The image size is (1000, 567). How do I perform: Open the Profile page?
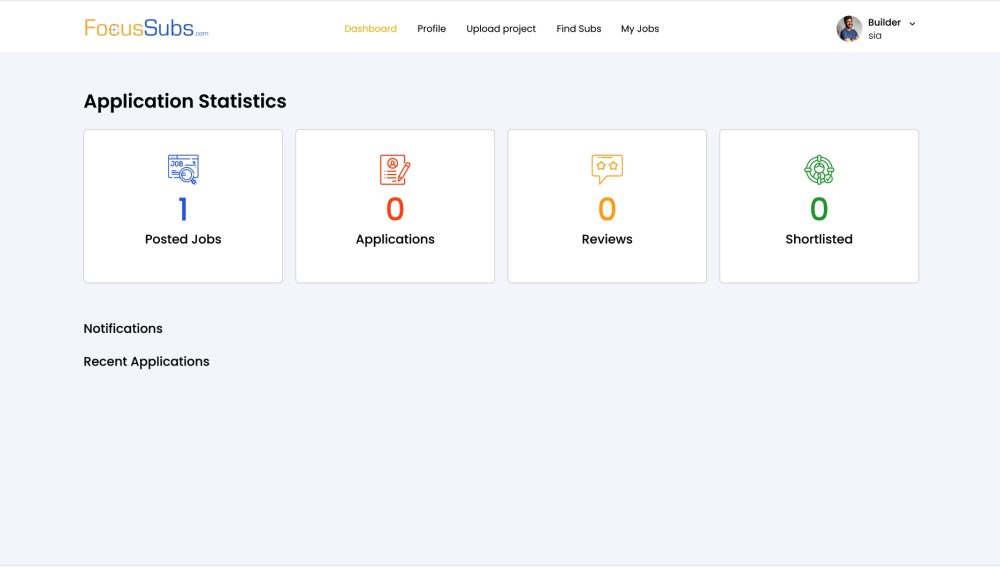pos(431,29)
